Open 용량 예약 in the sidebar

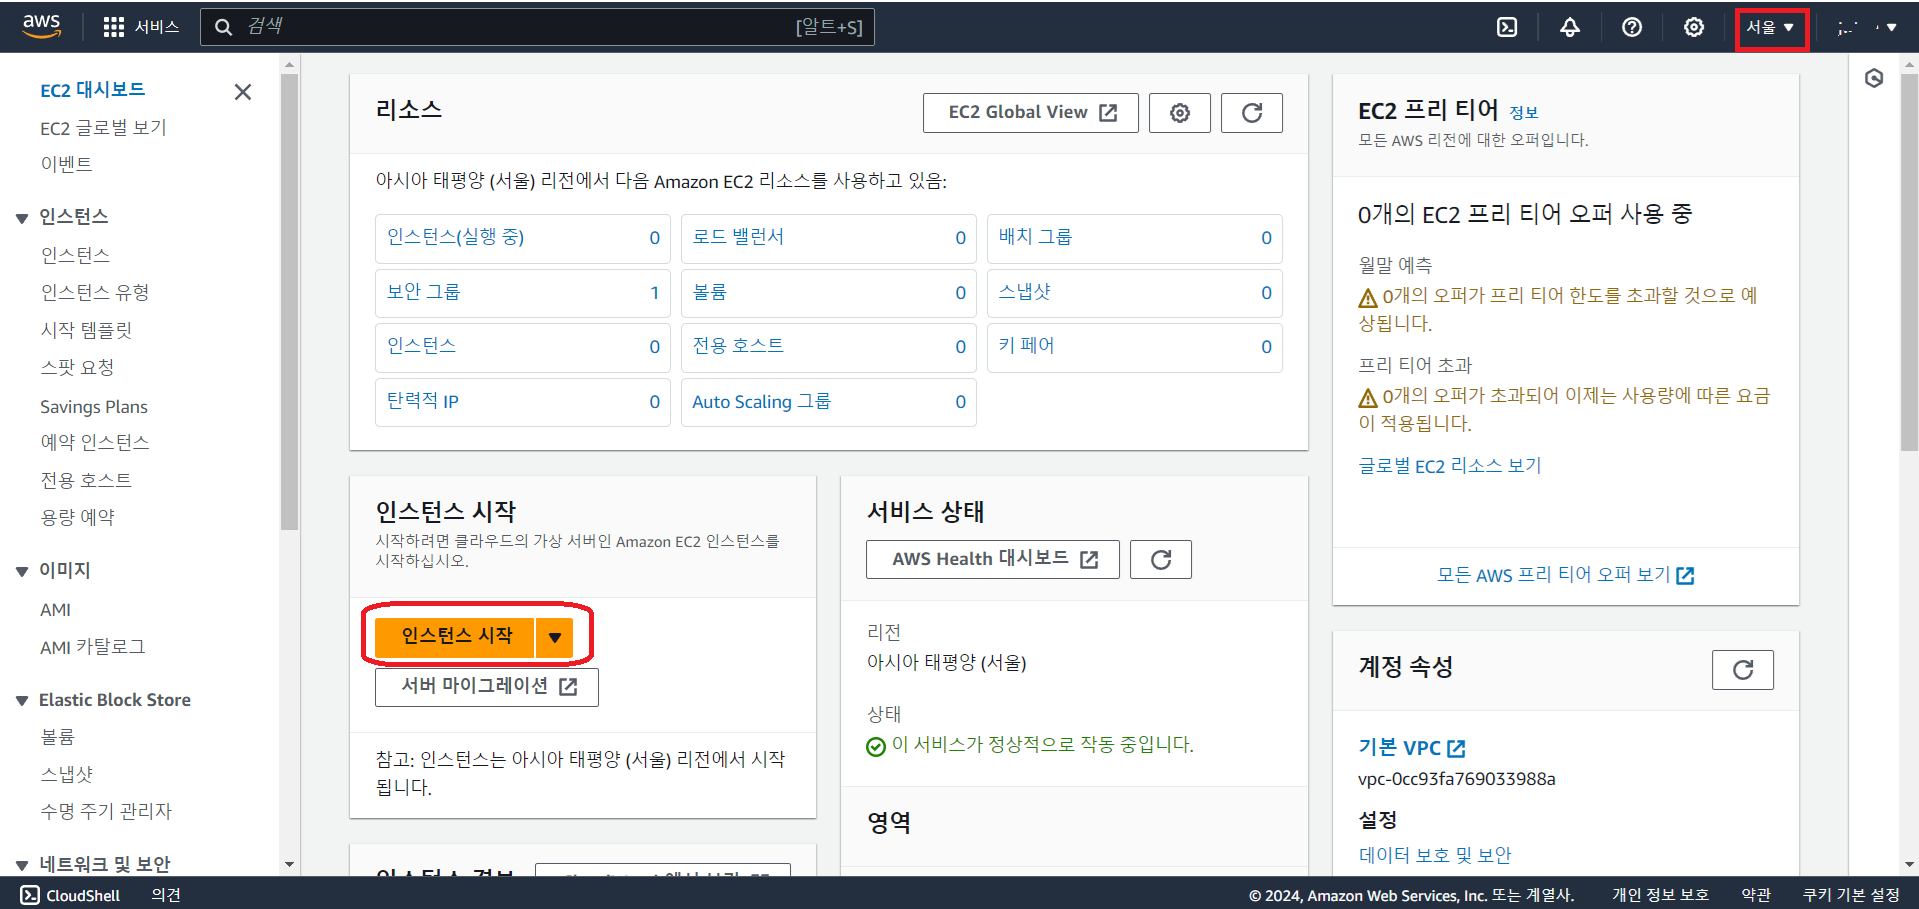(x=77, y=517)
